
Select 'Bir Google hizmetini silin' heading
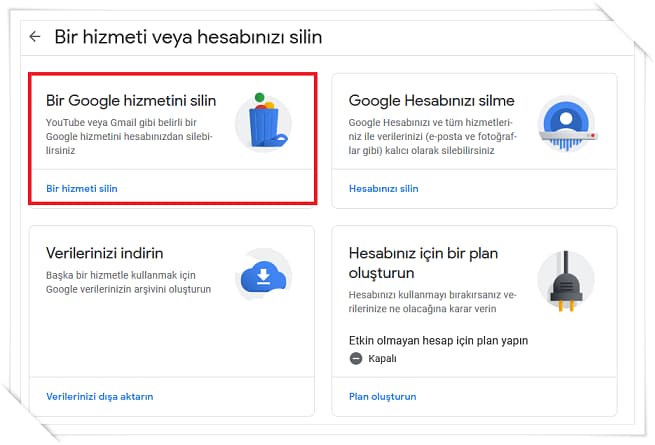click(x=131, y=101)
